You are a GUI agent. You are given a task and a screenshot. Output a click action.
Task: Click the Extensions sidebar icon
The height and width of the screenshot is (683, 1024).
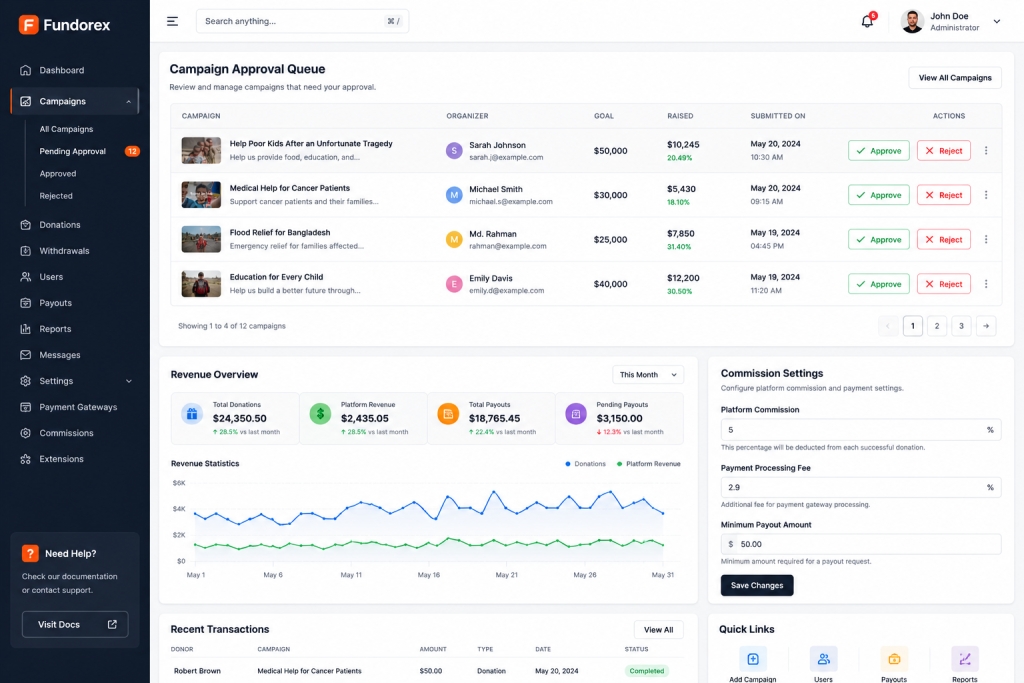(25, 460)
